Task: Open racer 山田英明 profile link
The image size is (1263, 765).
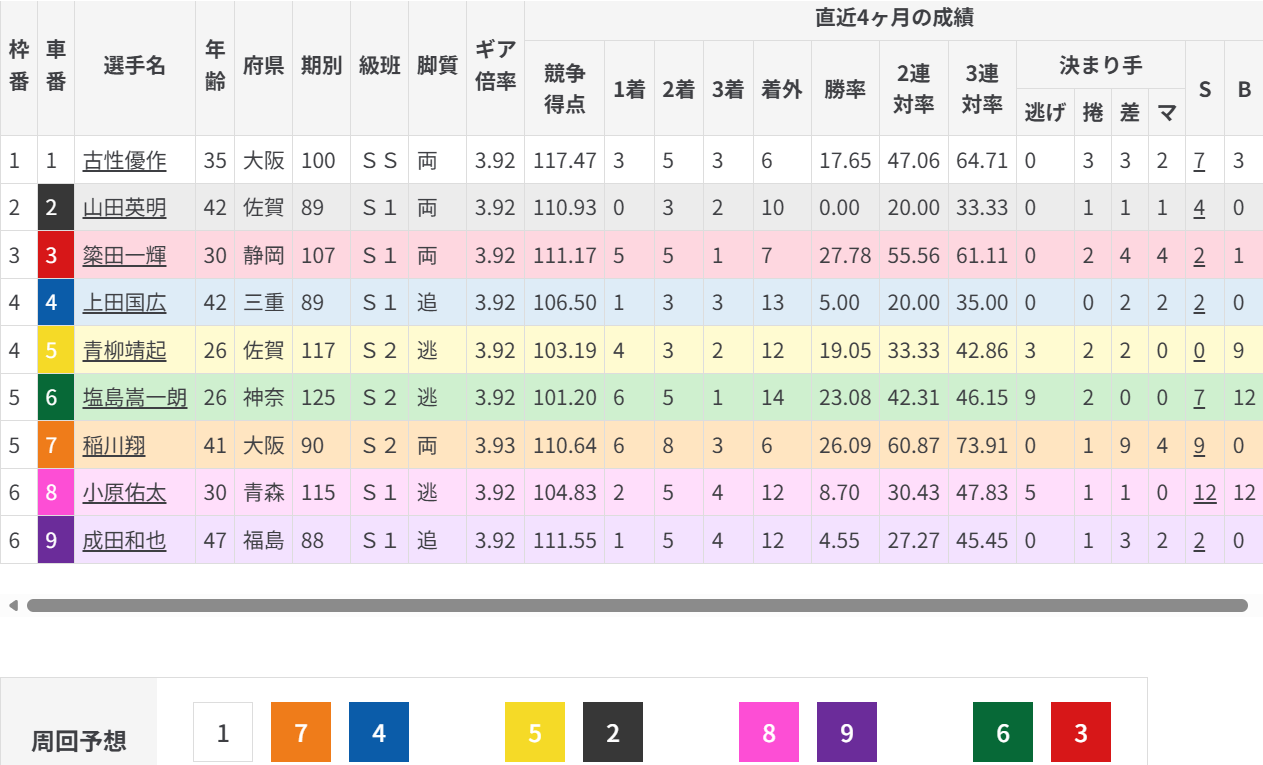Action: pyautogui.click(x=124, y=208)
